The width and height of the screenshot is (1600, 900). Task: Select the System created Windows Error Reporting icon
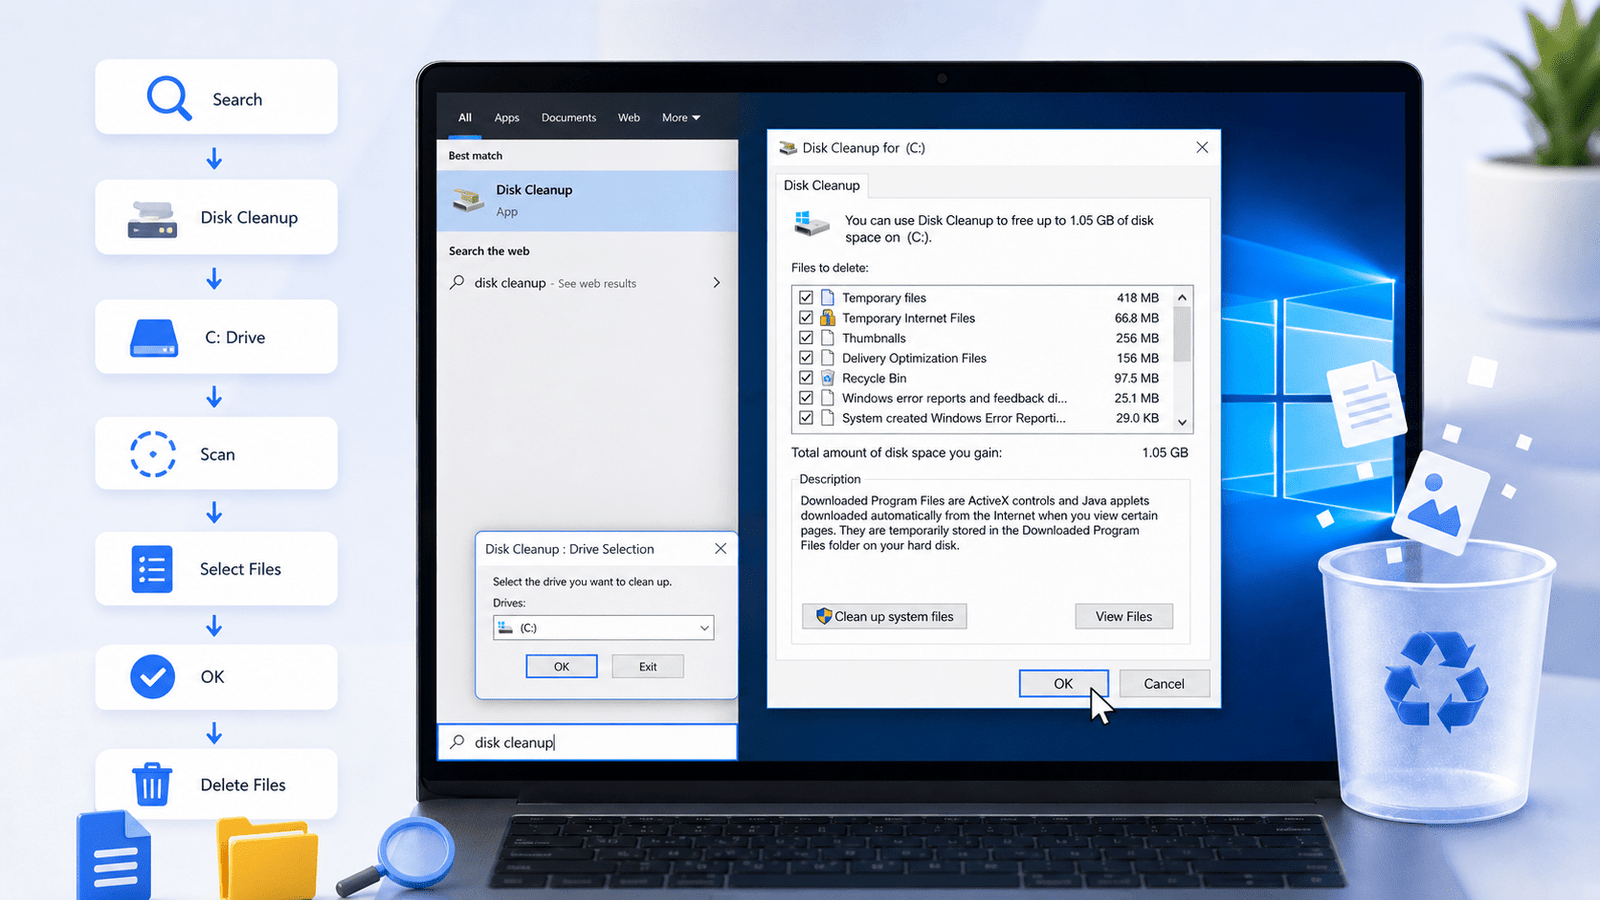click(828, 418)
